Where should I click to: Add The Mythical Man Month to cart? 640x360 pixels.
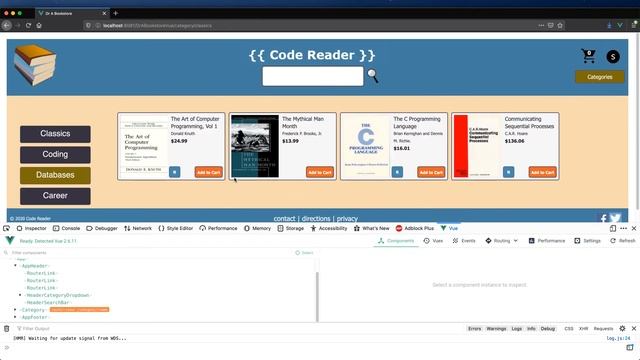320,172
